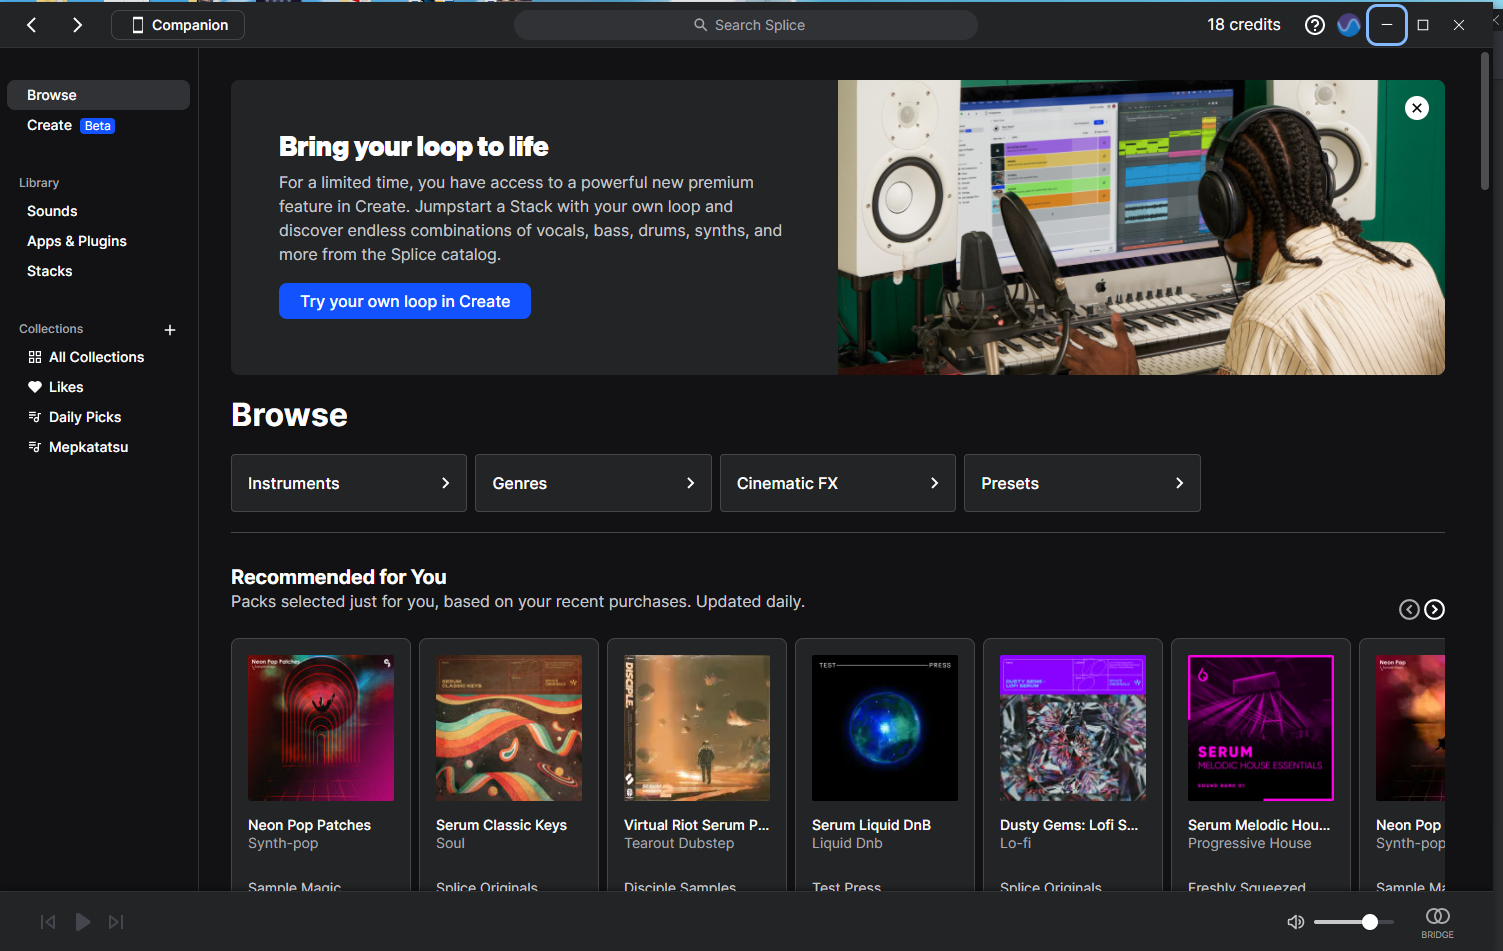Image resolution: width=1503 pixels, height=951 pixels.
Task: Expand the Cinematic FX category
Action: click(x=838, y=483)
